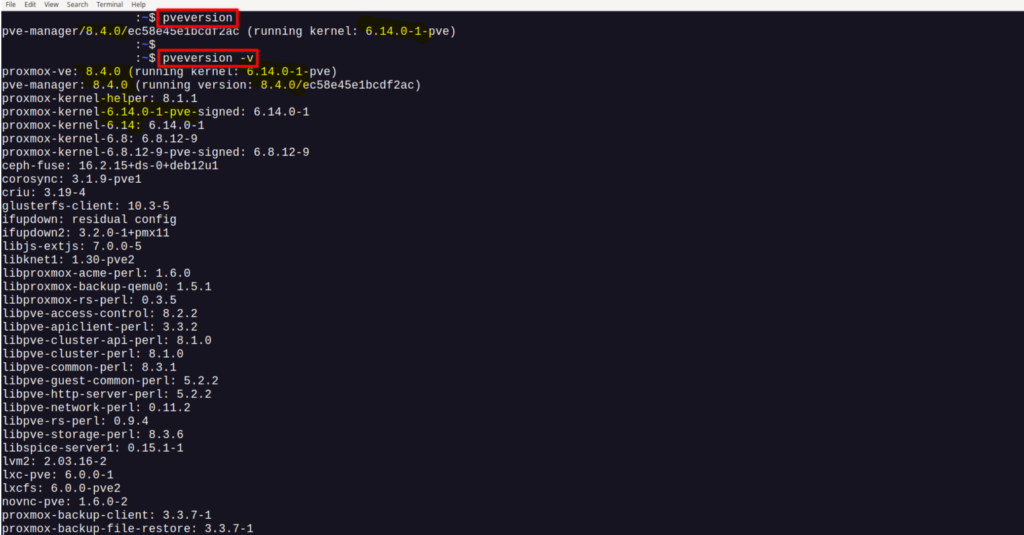Open the Terminal menu

click(x=109, y=5)
